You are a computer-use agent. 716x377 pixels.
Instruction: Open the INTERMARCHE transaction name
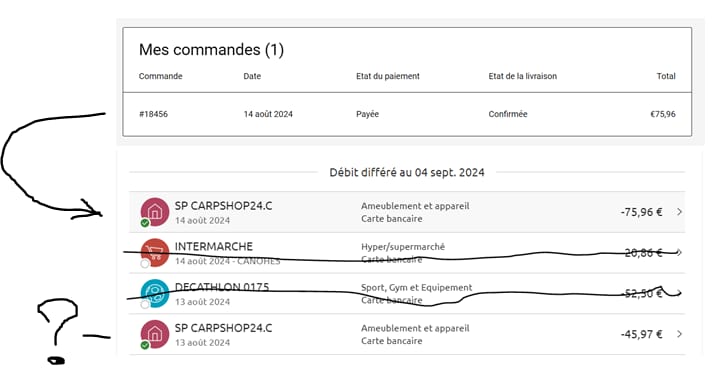point(214,246)
